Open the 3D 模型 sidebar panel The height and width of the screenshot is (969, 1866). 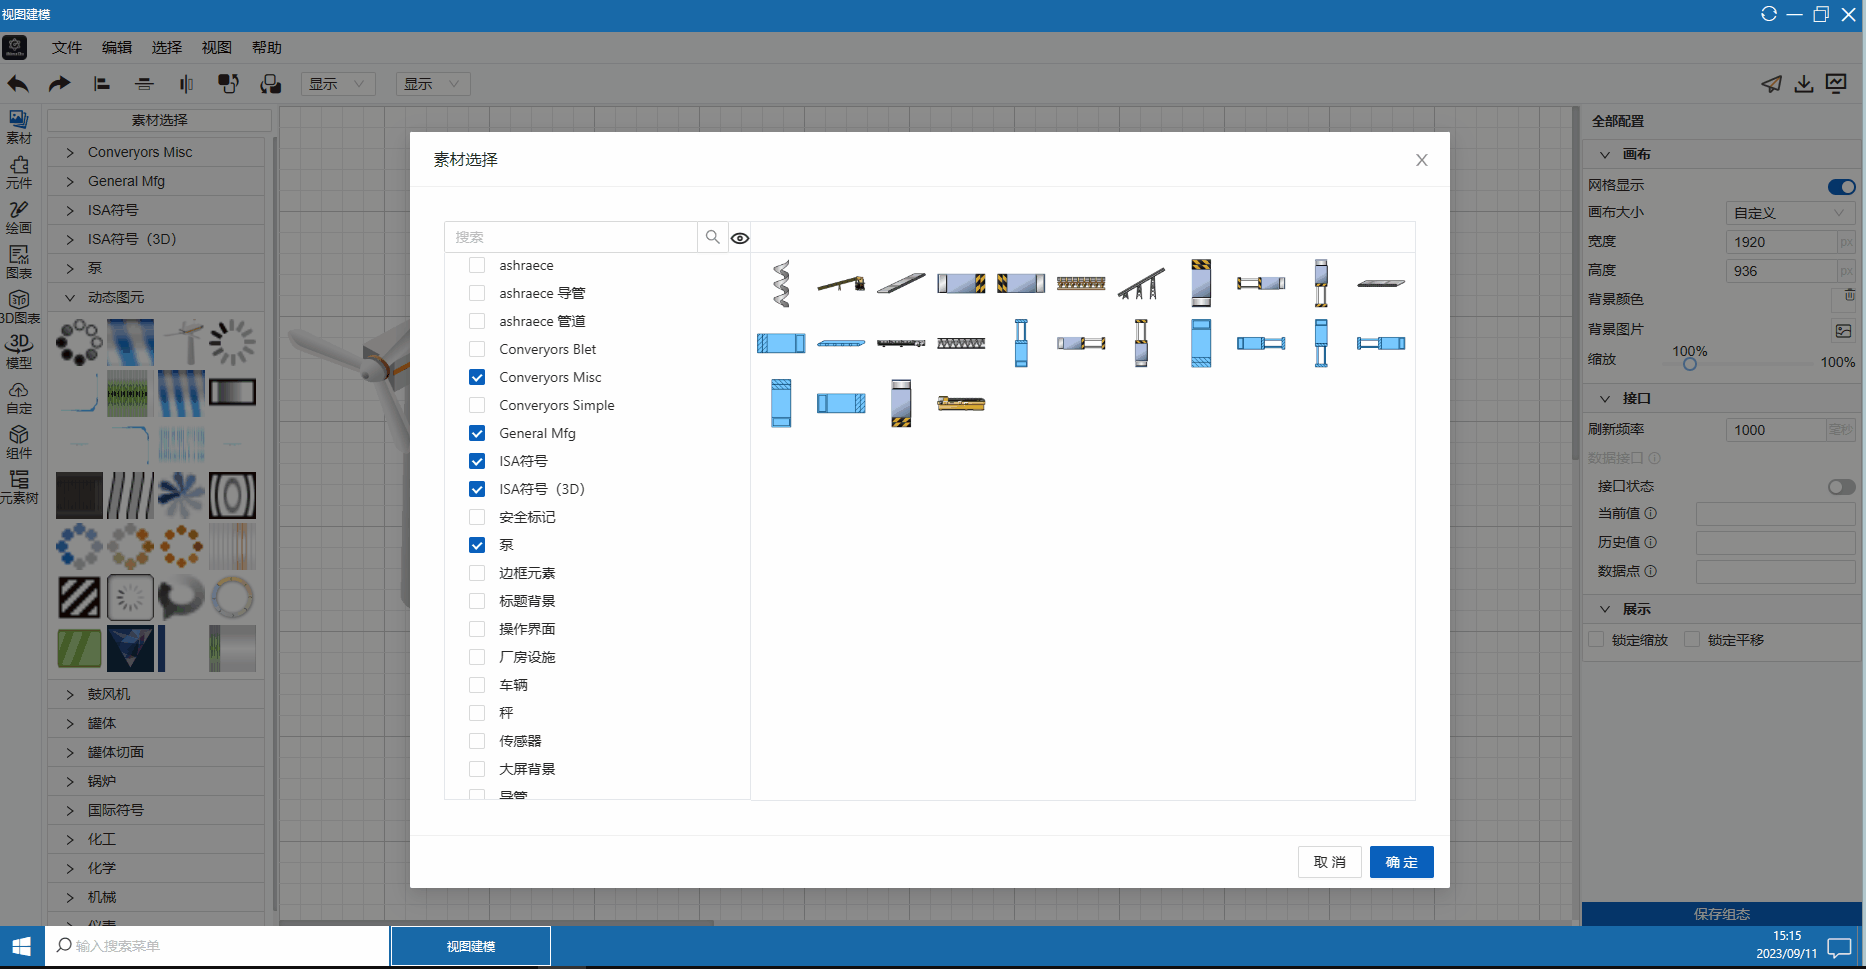point(19,352)
